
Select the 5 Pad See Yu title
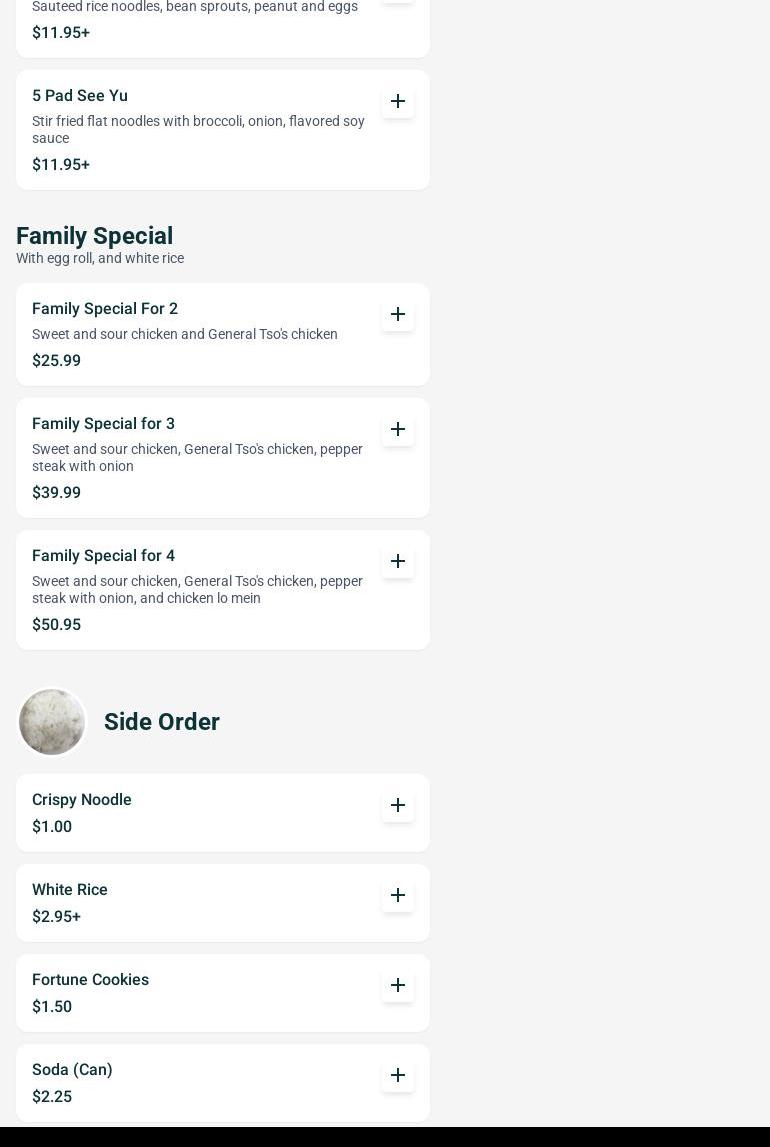coord(80,96)
